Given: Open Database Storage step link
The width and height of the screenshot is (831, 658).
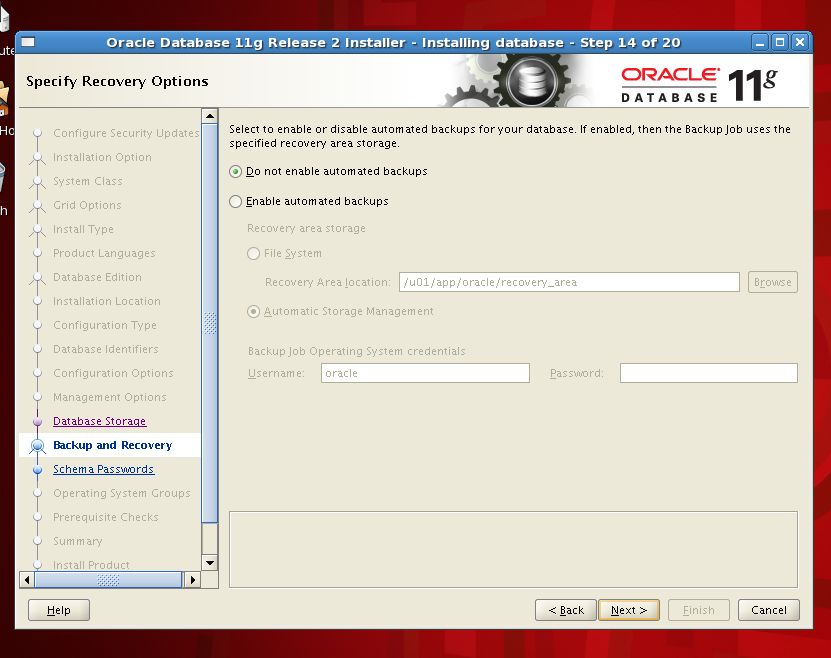Looking at the screenshot, I should [99, 422].
